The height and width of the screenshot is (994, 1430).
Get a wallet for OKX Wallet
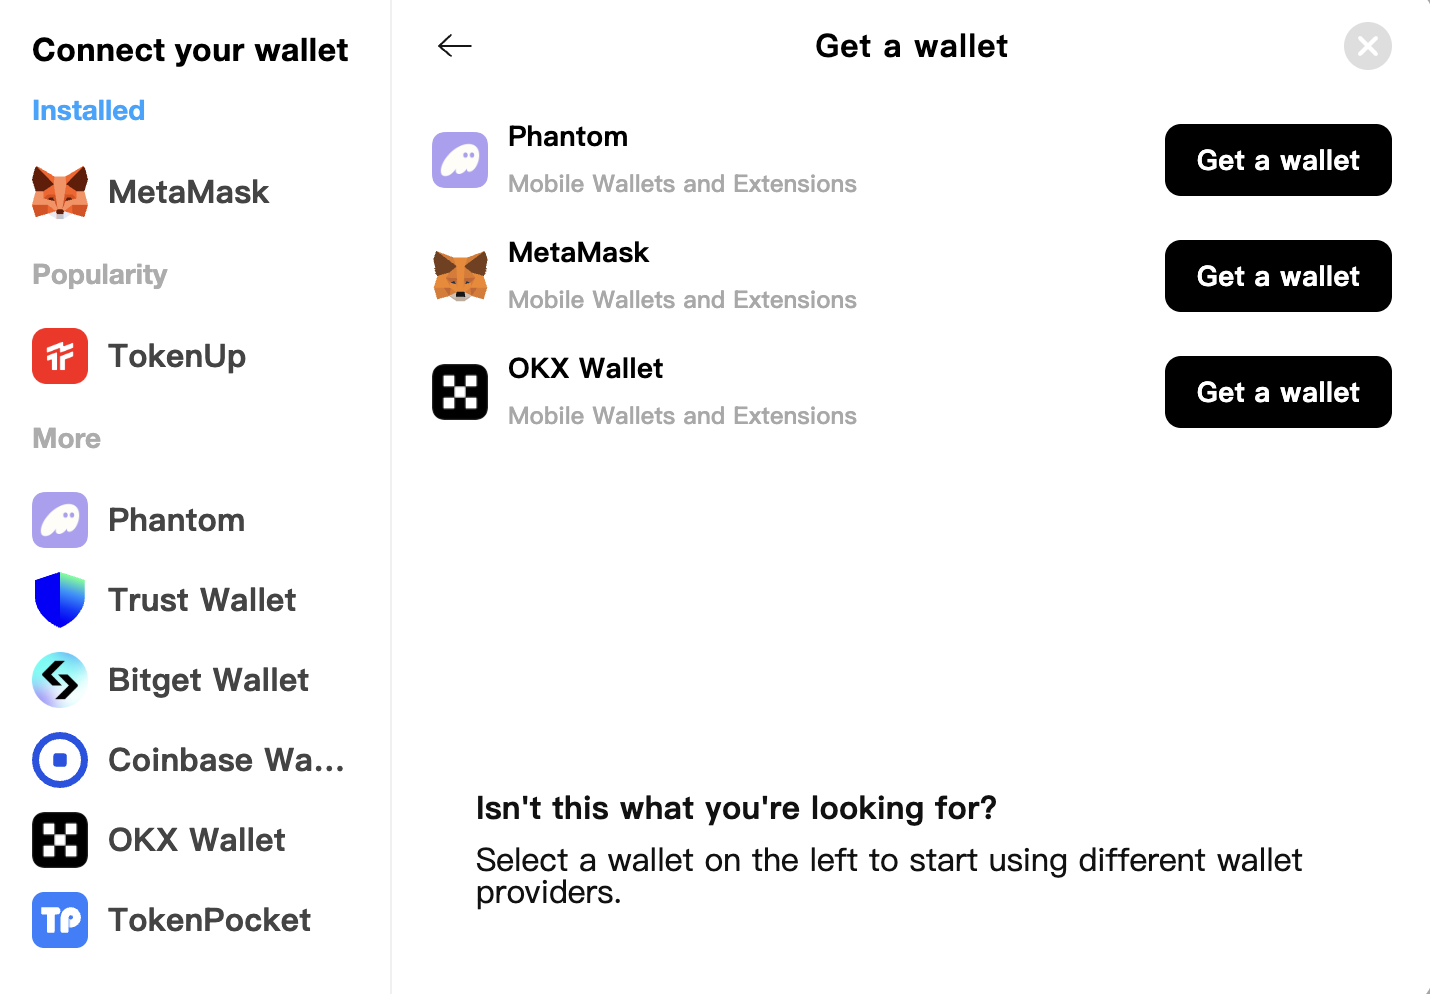coord(1278,392)
